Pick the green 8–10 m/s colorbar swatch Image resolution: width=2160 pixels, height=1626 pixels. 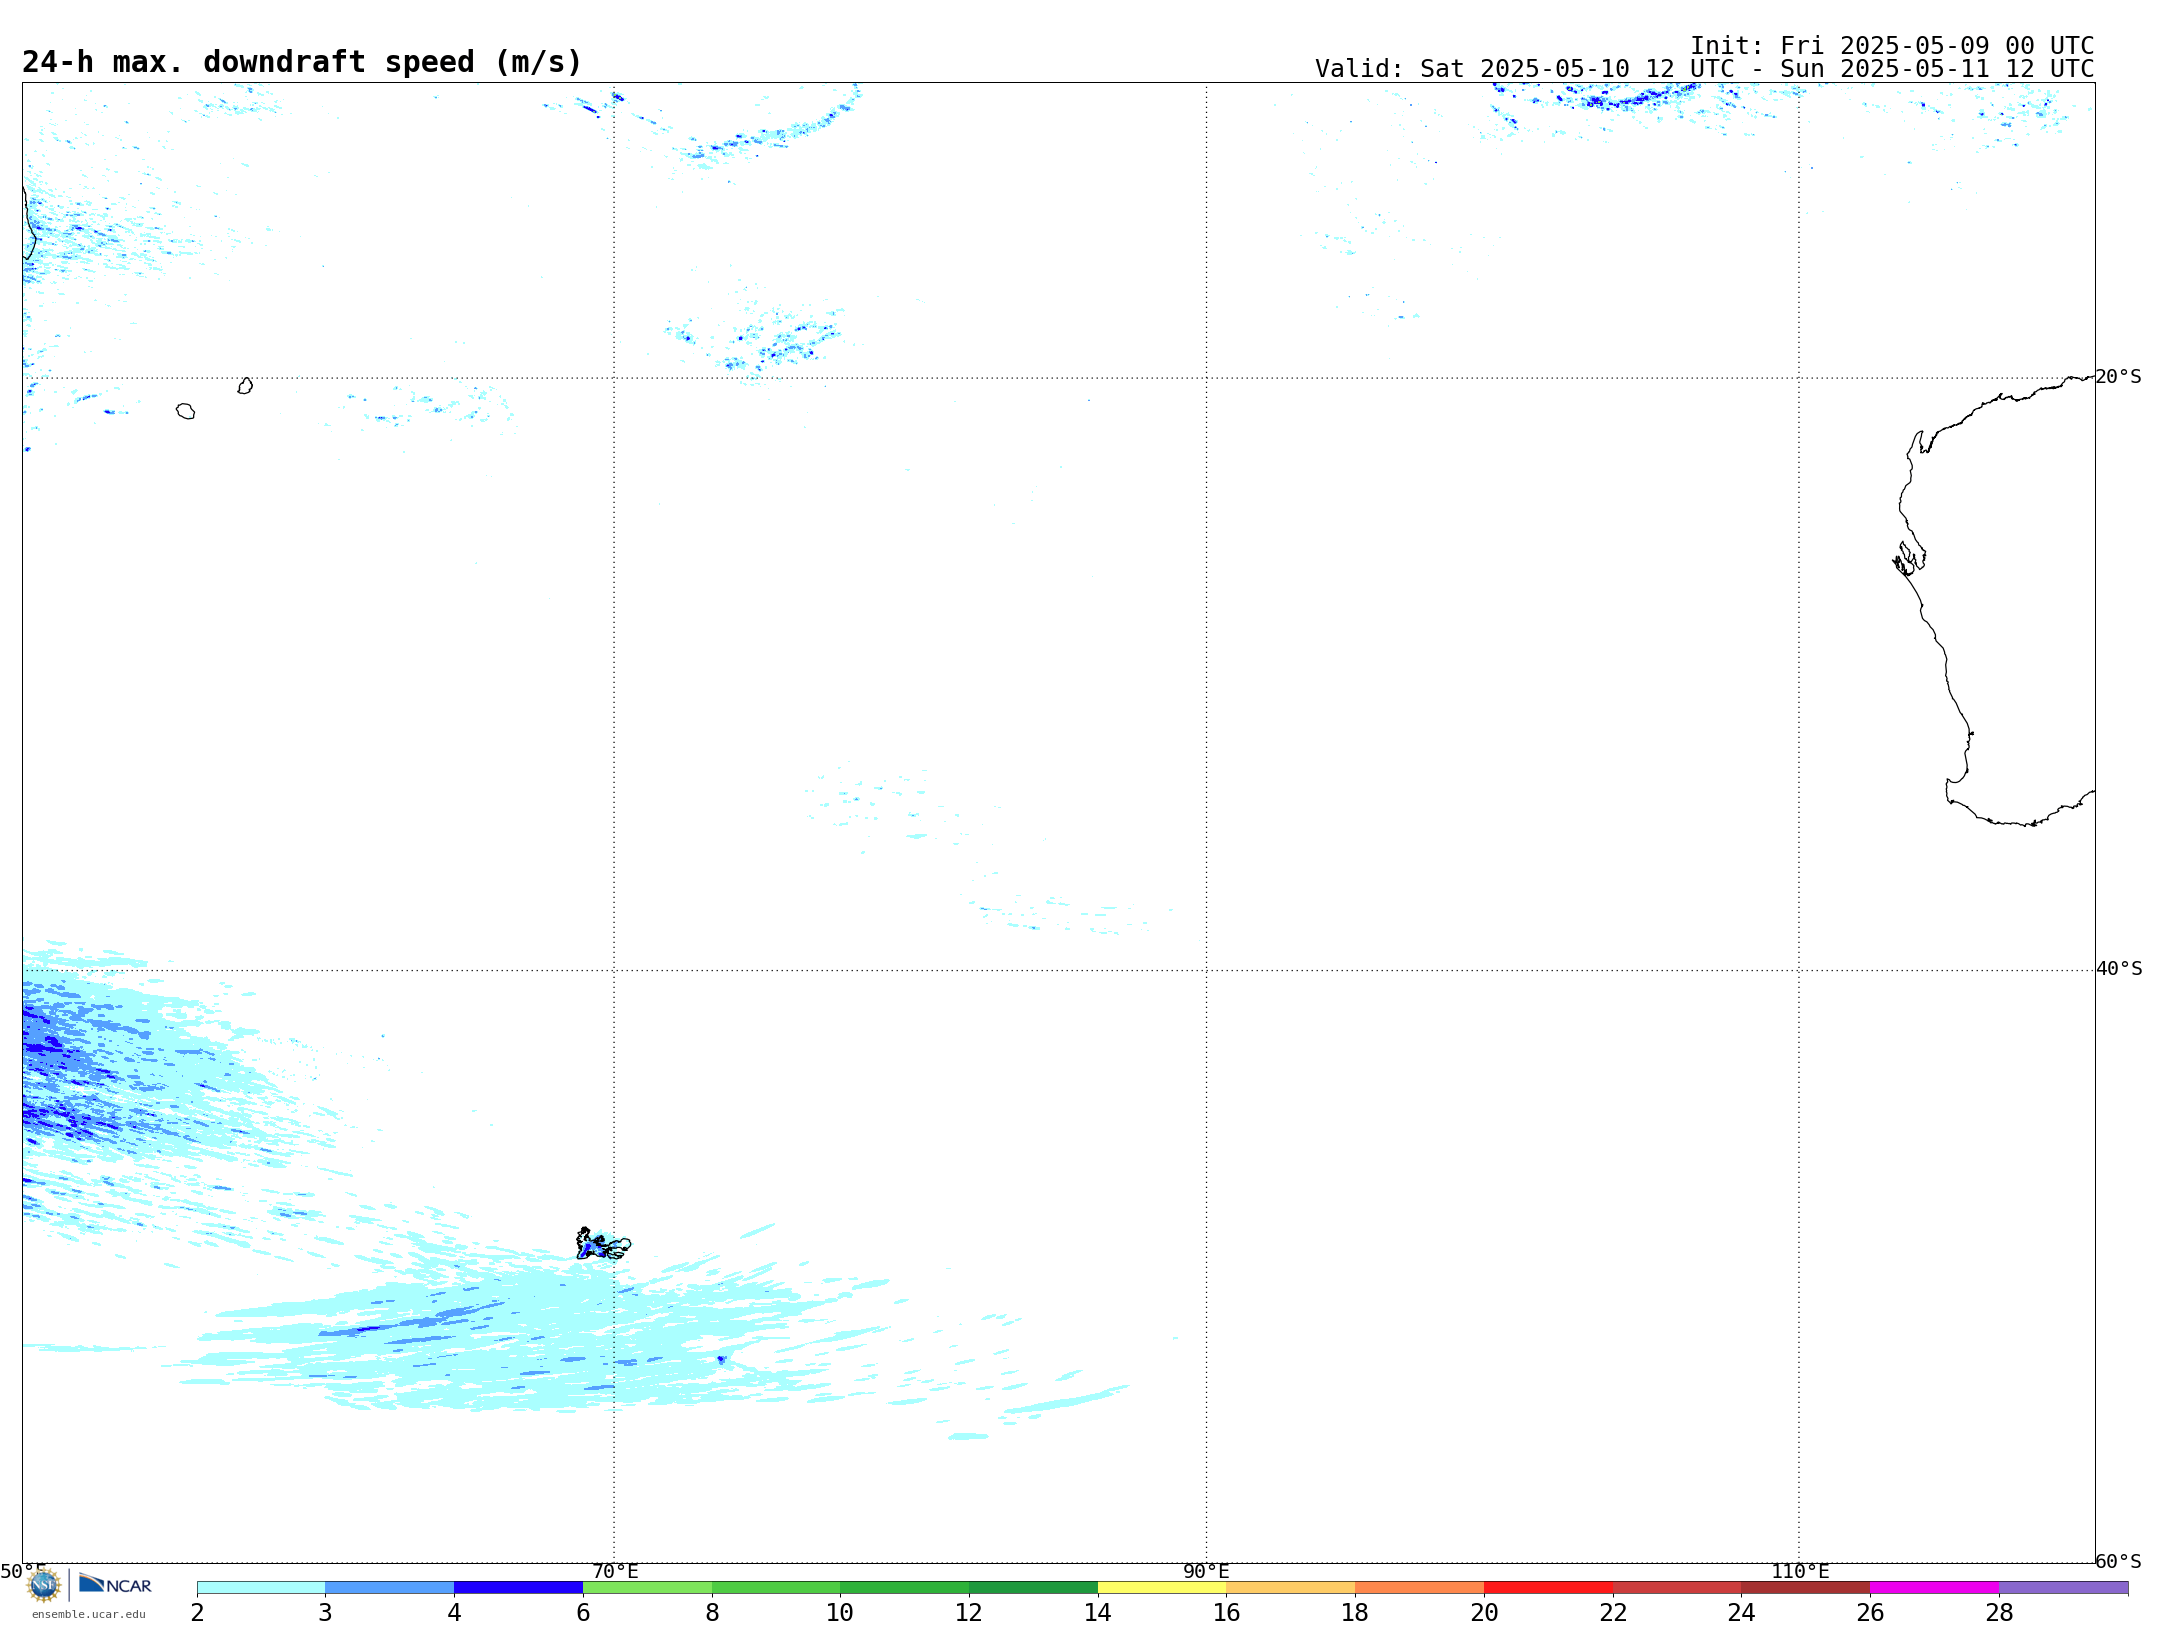coord(776,1588)
